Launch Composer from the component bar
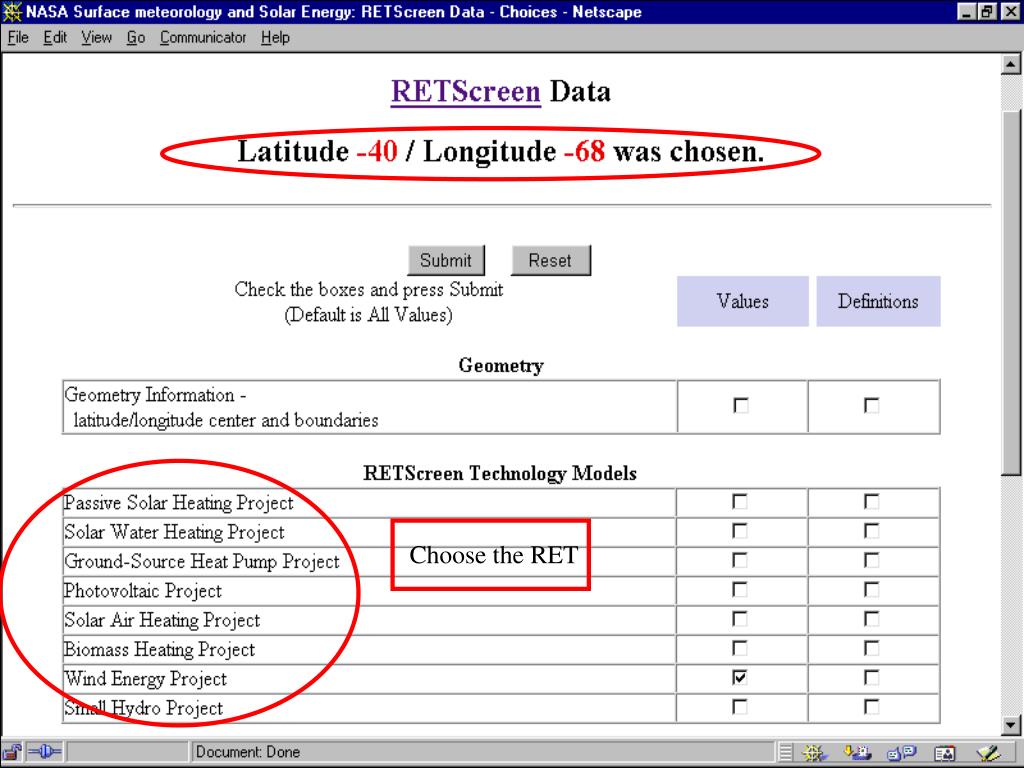Viewport: 1024px width, 768px height. [989, 753]
